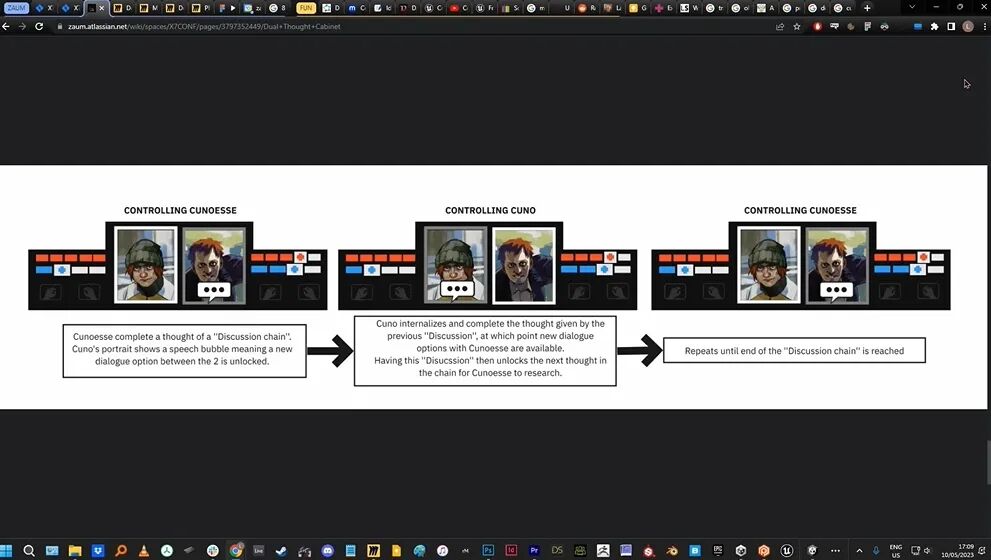
Task: Launch Blender from the taskbar
Action: click(x=672, y=551)
